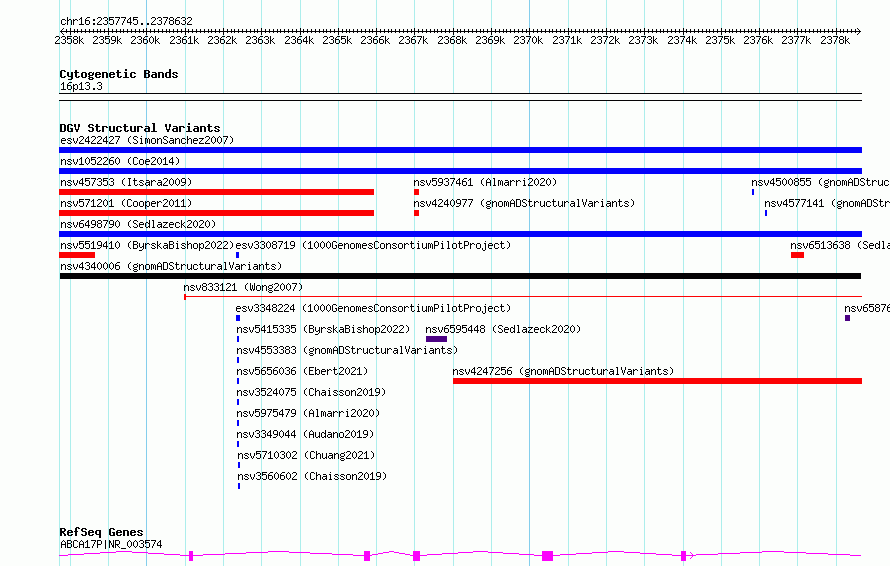Click the 2370k ruler tick label
The width and height of the screenshot is (890, 566).
click(x=528, y=40)
